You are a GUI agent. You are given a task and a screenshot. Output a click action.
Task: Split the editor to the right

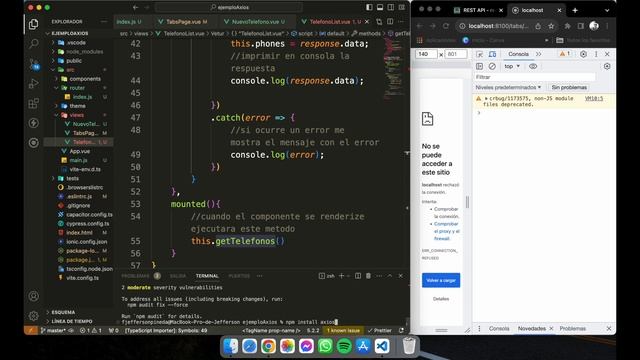pyautogui.click(x=390, y=21)
